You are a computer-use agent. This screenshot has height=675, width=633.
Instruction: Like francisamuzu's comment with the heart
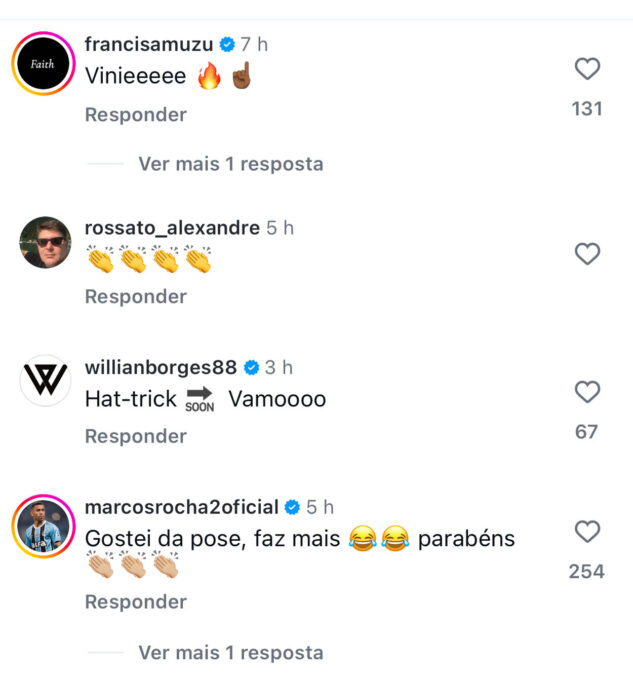click(x=587, y=69)
